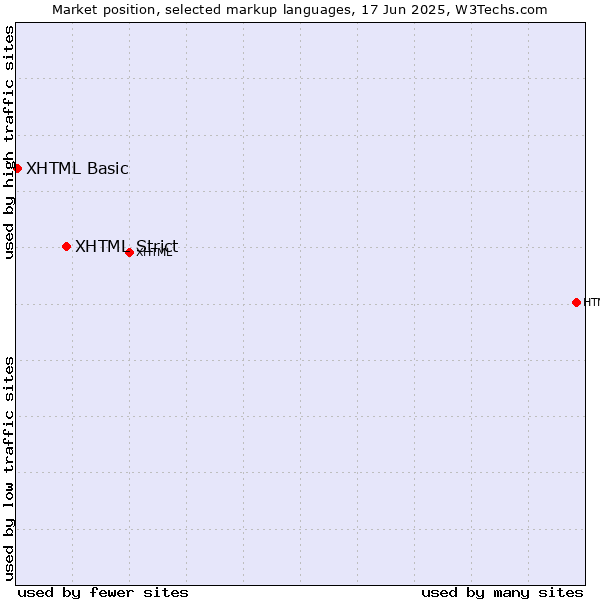Click the XHTML Strict red data point
The height and width of the screenshot is (600, 600).
(66, 246)
